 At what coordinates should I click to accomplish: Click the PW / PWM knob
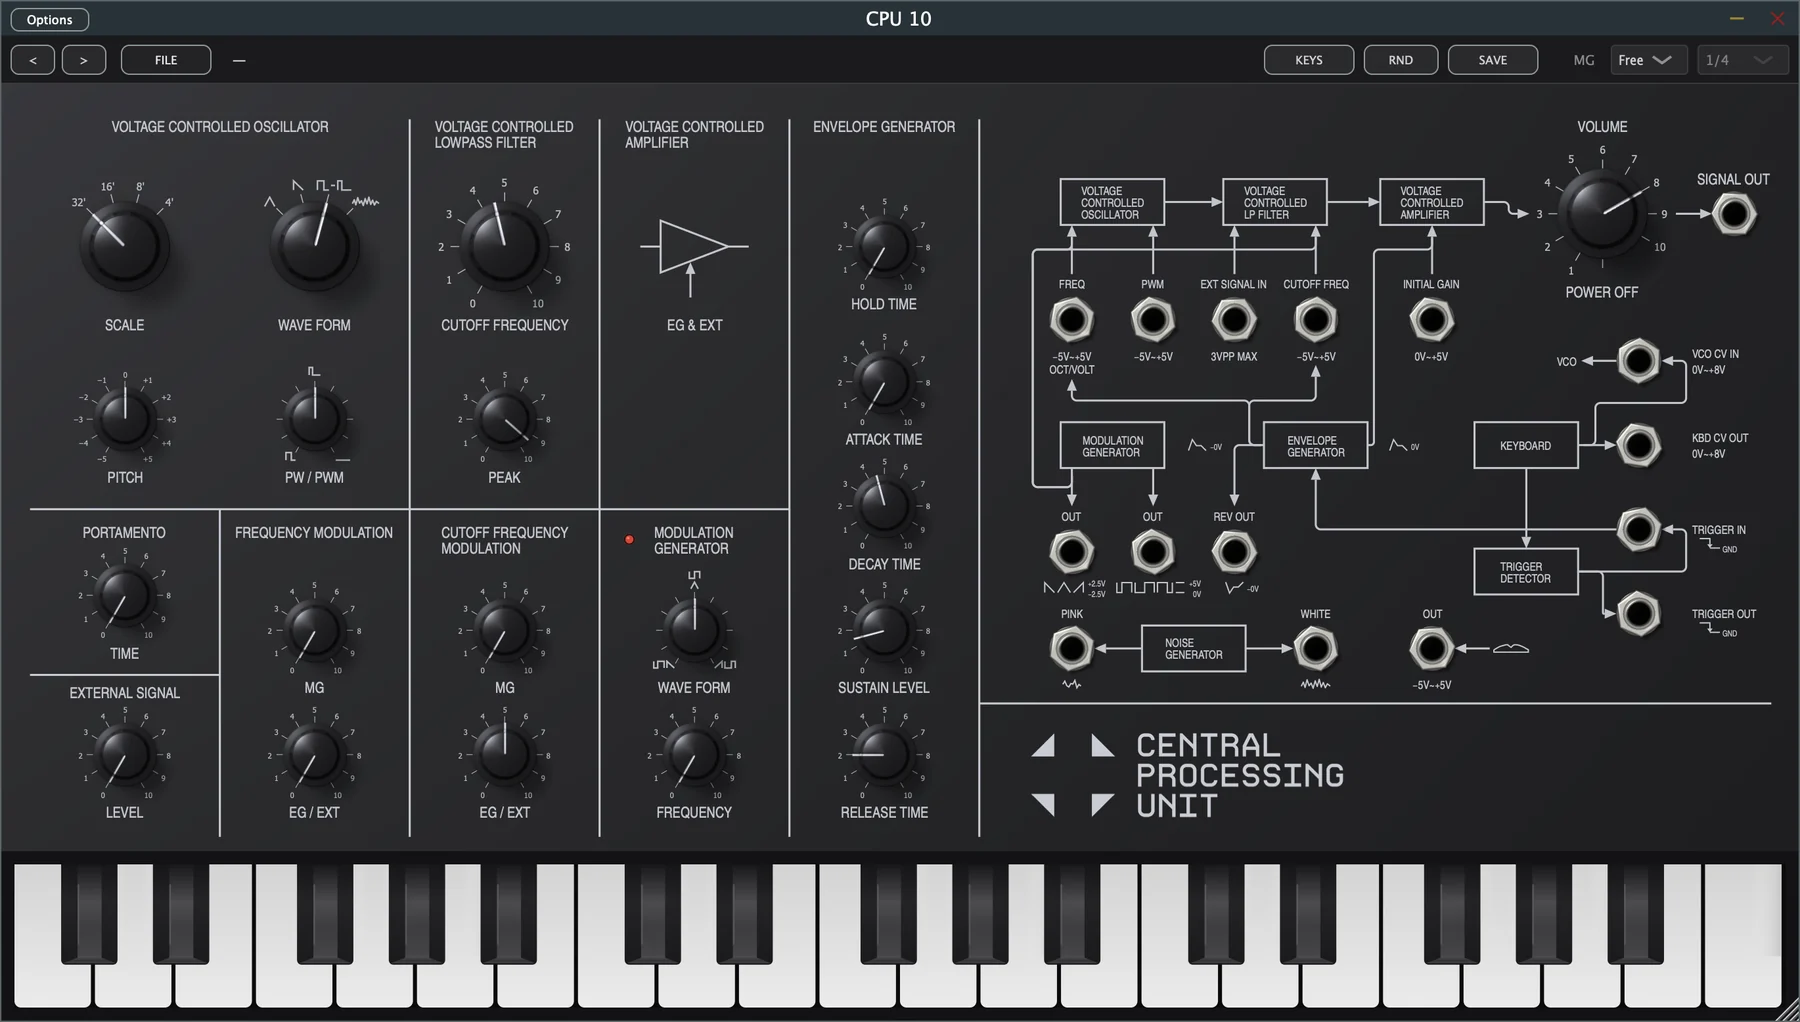314,418
